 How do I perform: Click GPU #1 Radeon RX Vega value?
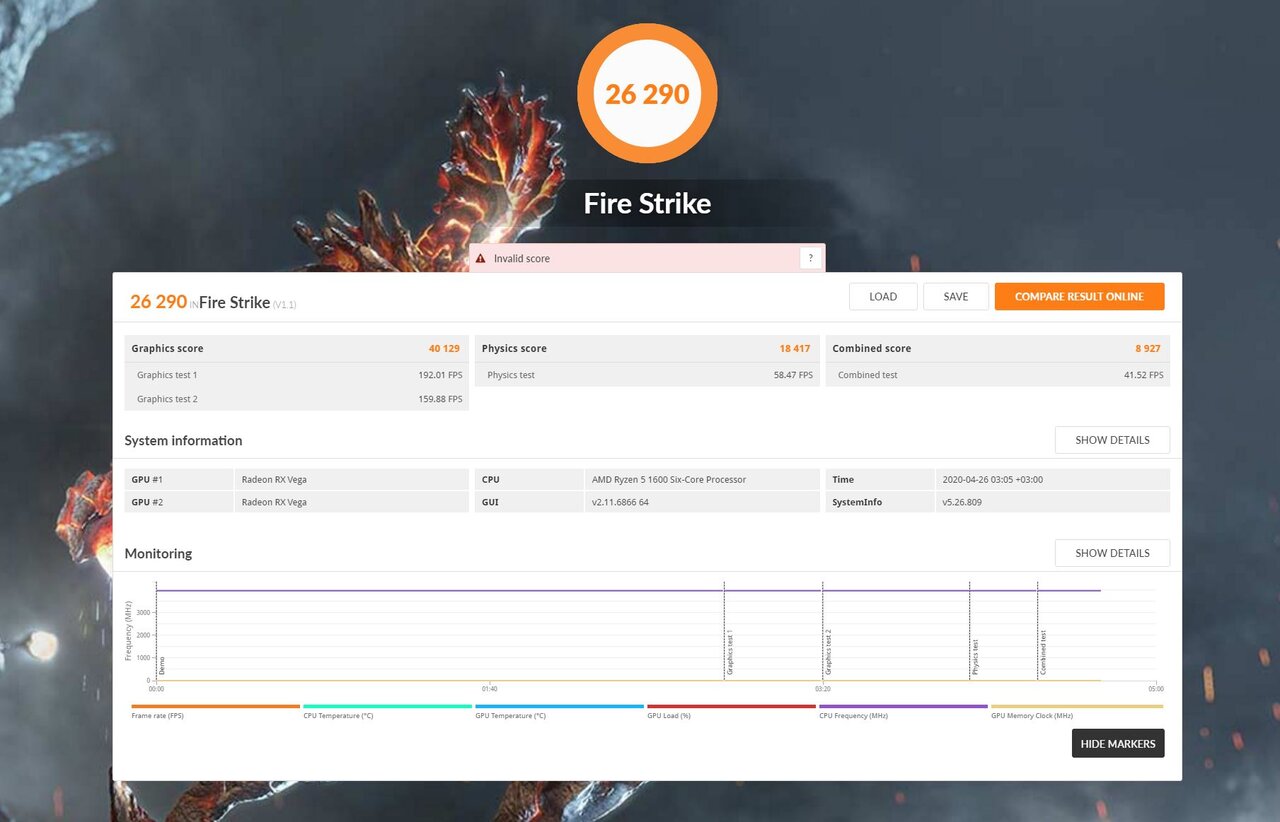[274, 480]
